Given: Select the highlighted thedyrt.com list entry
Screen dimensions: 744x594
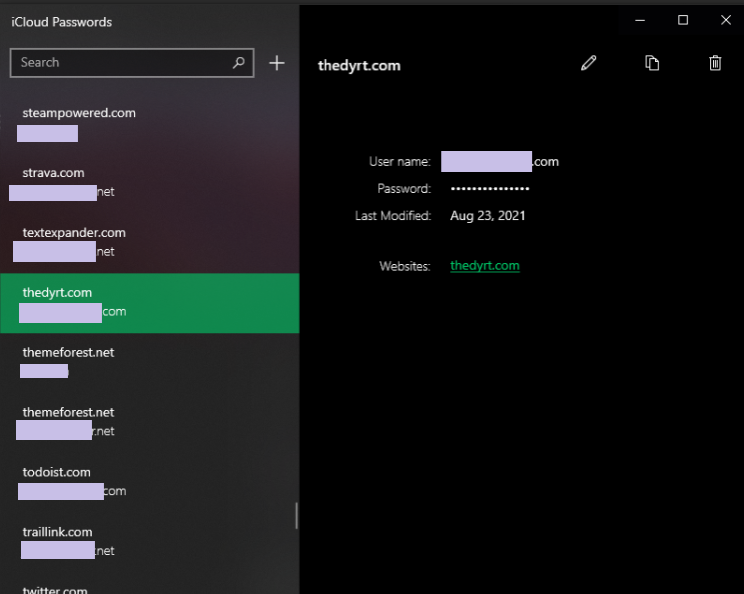Looking at the screenshot, I should [149, 303].
